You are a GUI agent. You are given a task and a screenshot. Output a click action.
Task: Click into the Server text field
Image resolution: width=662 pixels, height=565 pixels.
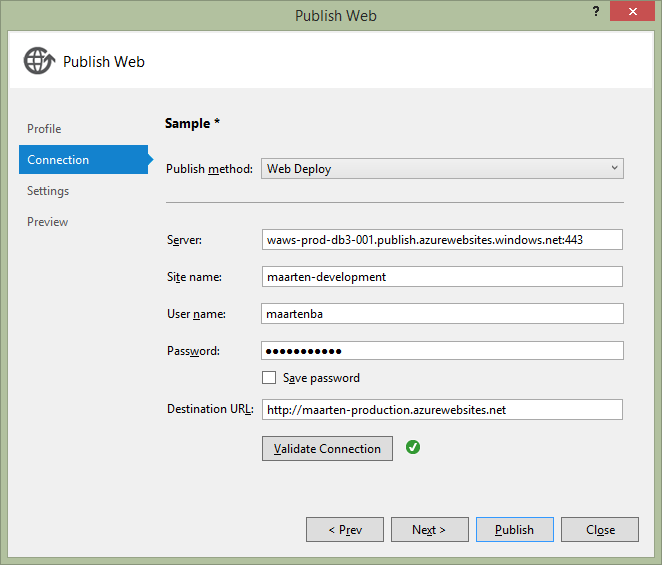(441, 240)
